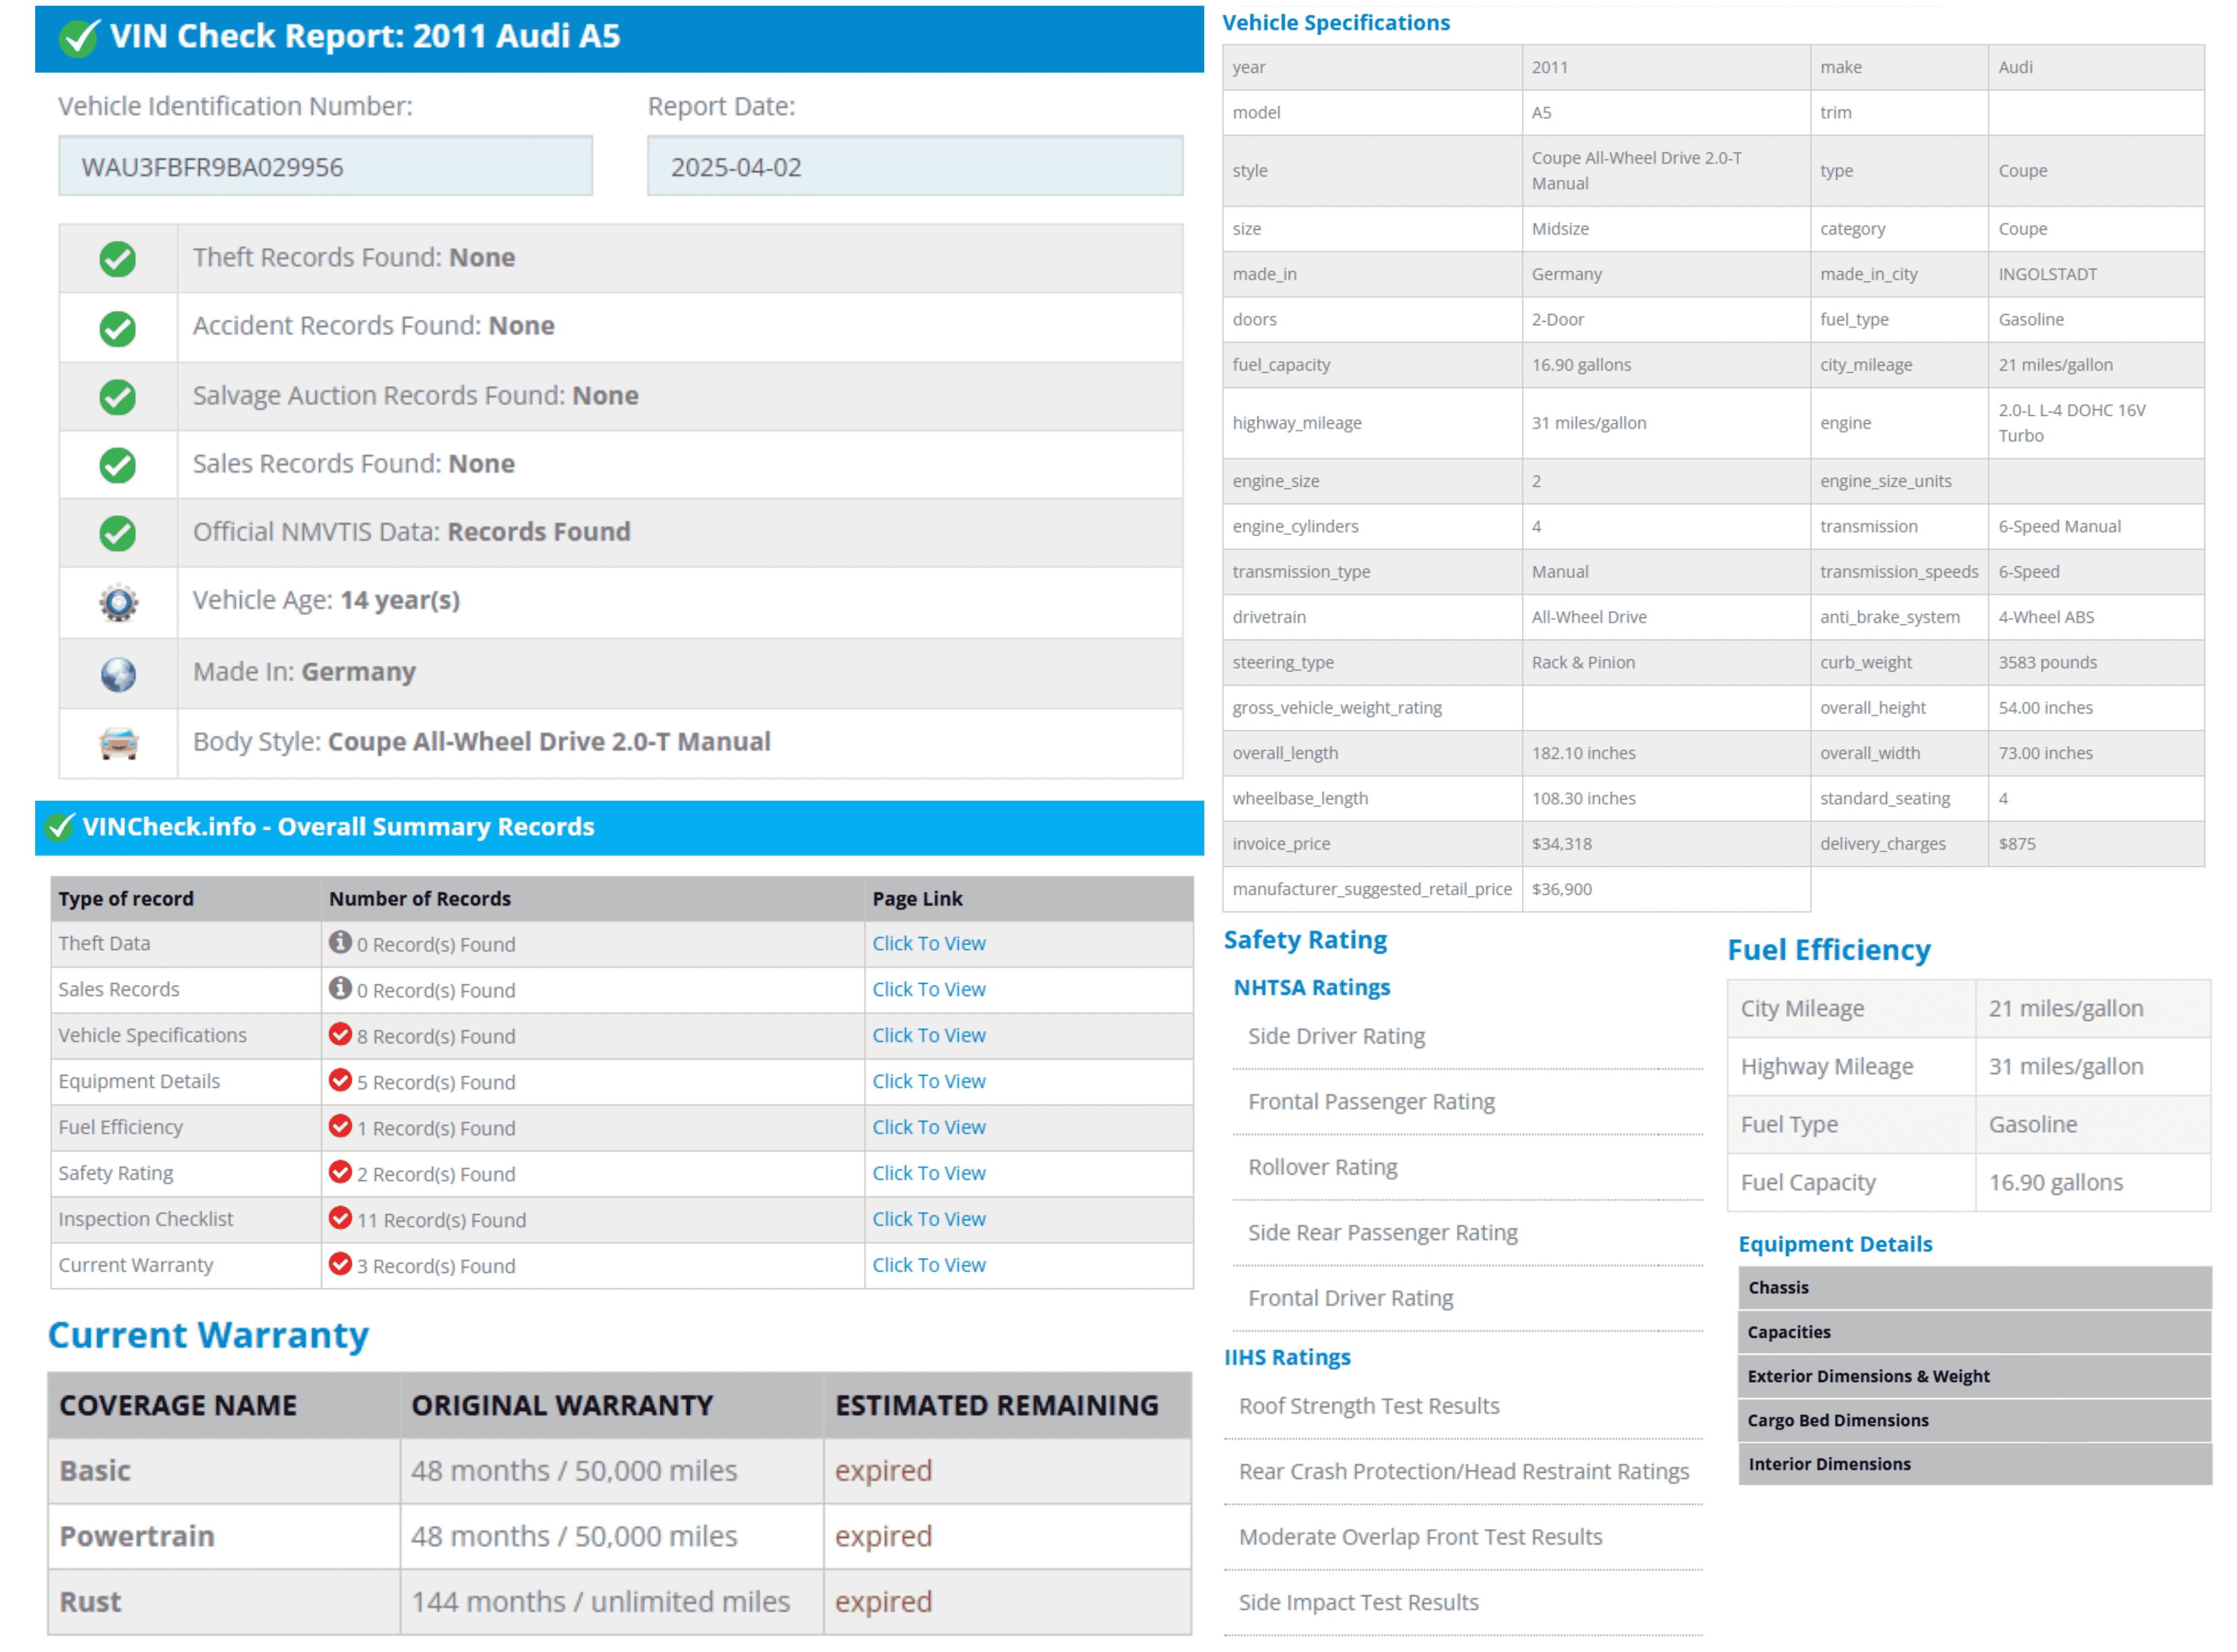Click the car icon next to Body Style

coord(118,744)
